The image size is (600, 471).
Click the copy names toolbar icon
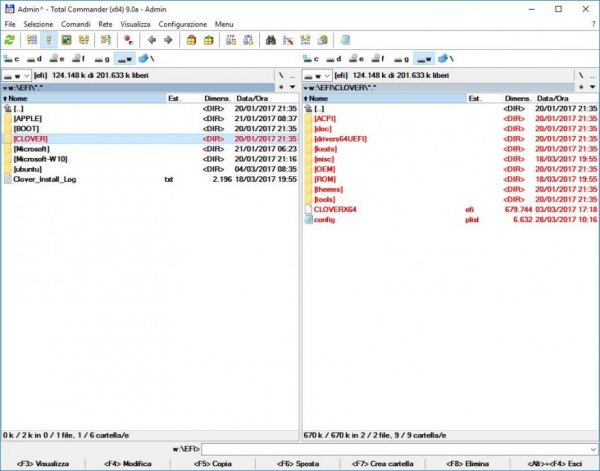tap(323, 40)
